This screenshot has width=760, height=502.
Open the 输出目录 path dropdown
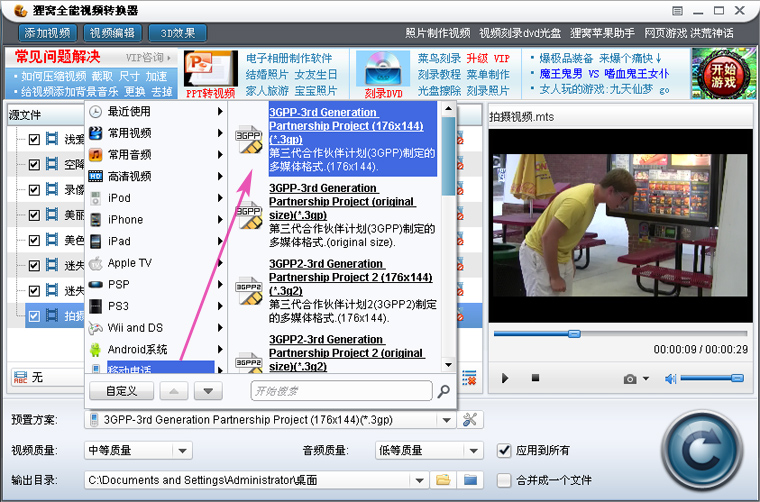pyautogui.click(x=420, y=480)
